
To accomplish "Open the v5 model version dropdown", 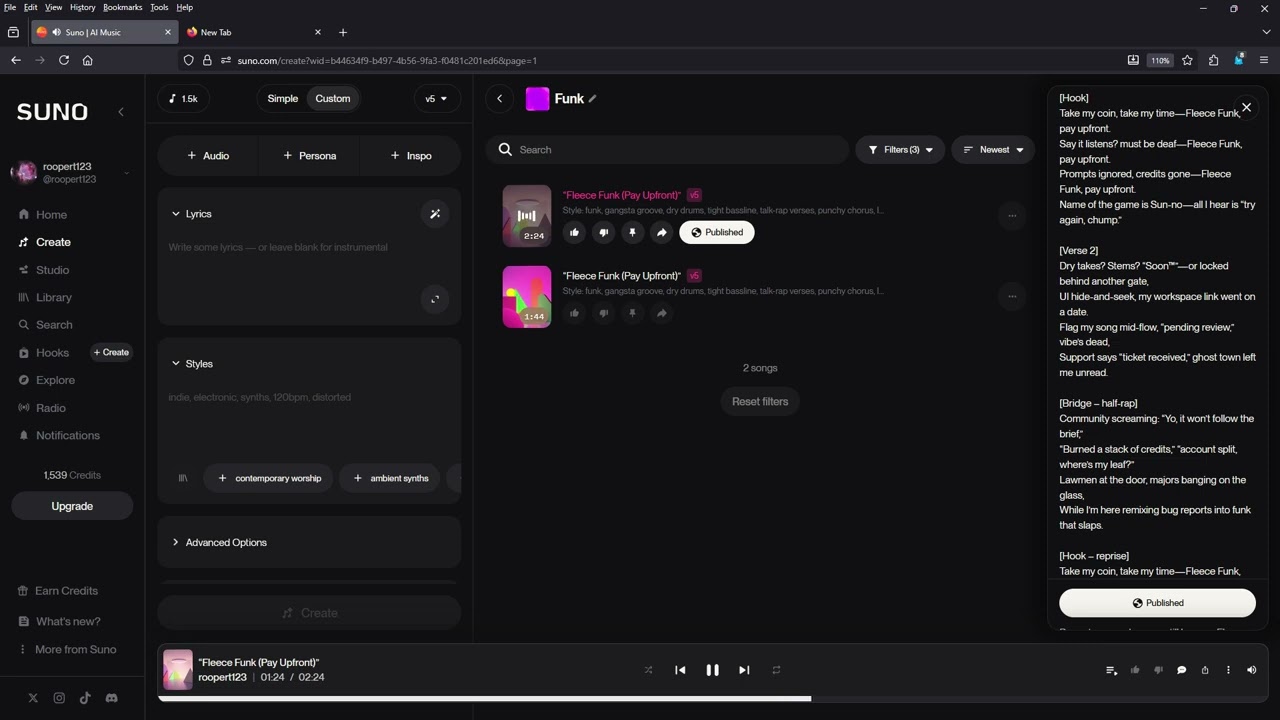I will click(436, 98).
